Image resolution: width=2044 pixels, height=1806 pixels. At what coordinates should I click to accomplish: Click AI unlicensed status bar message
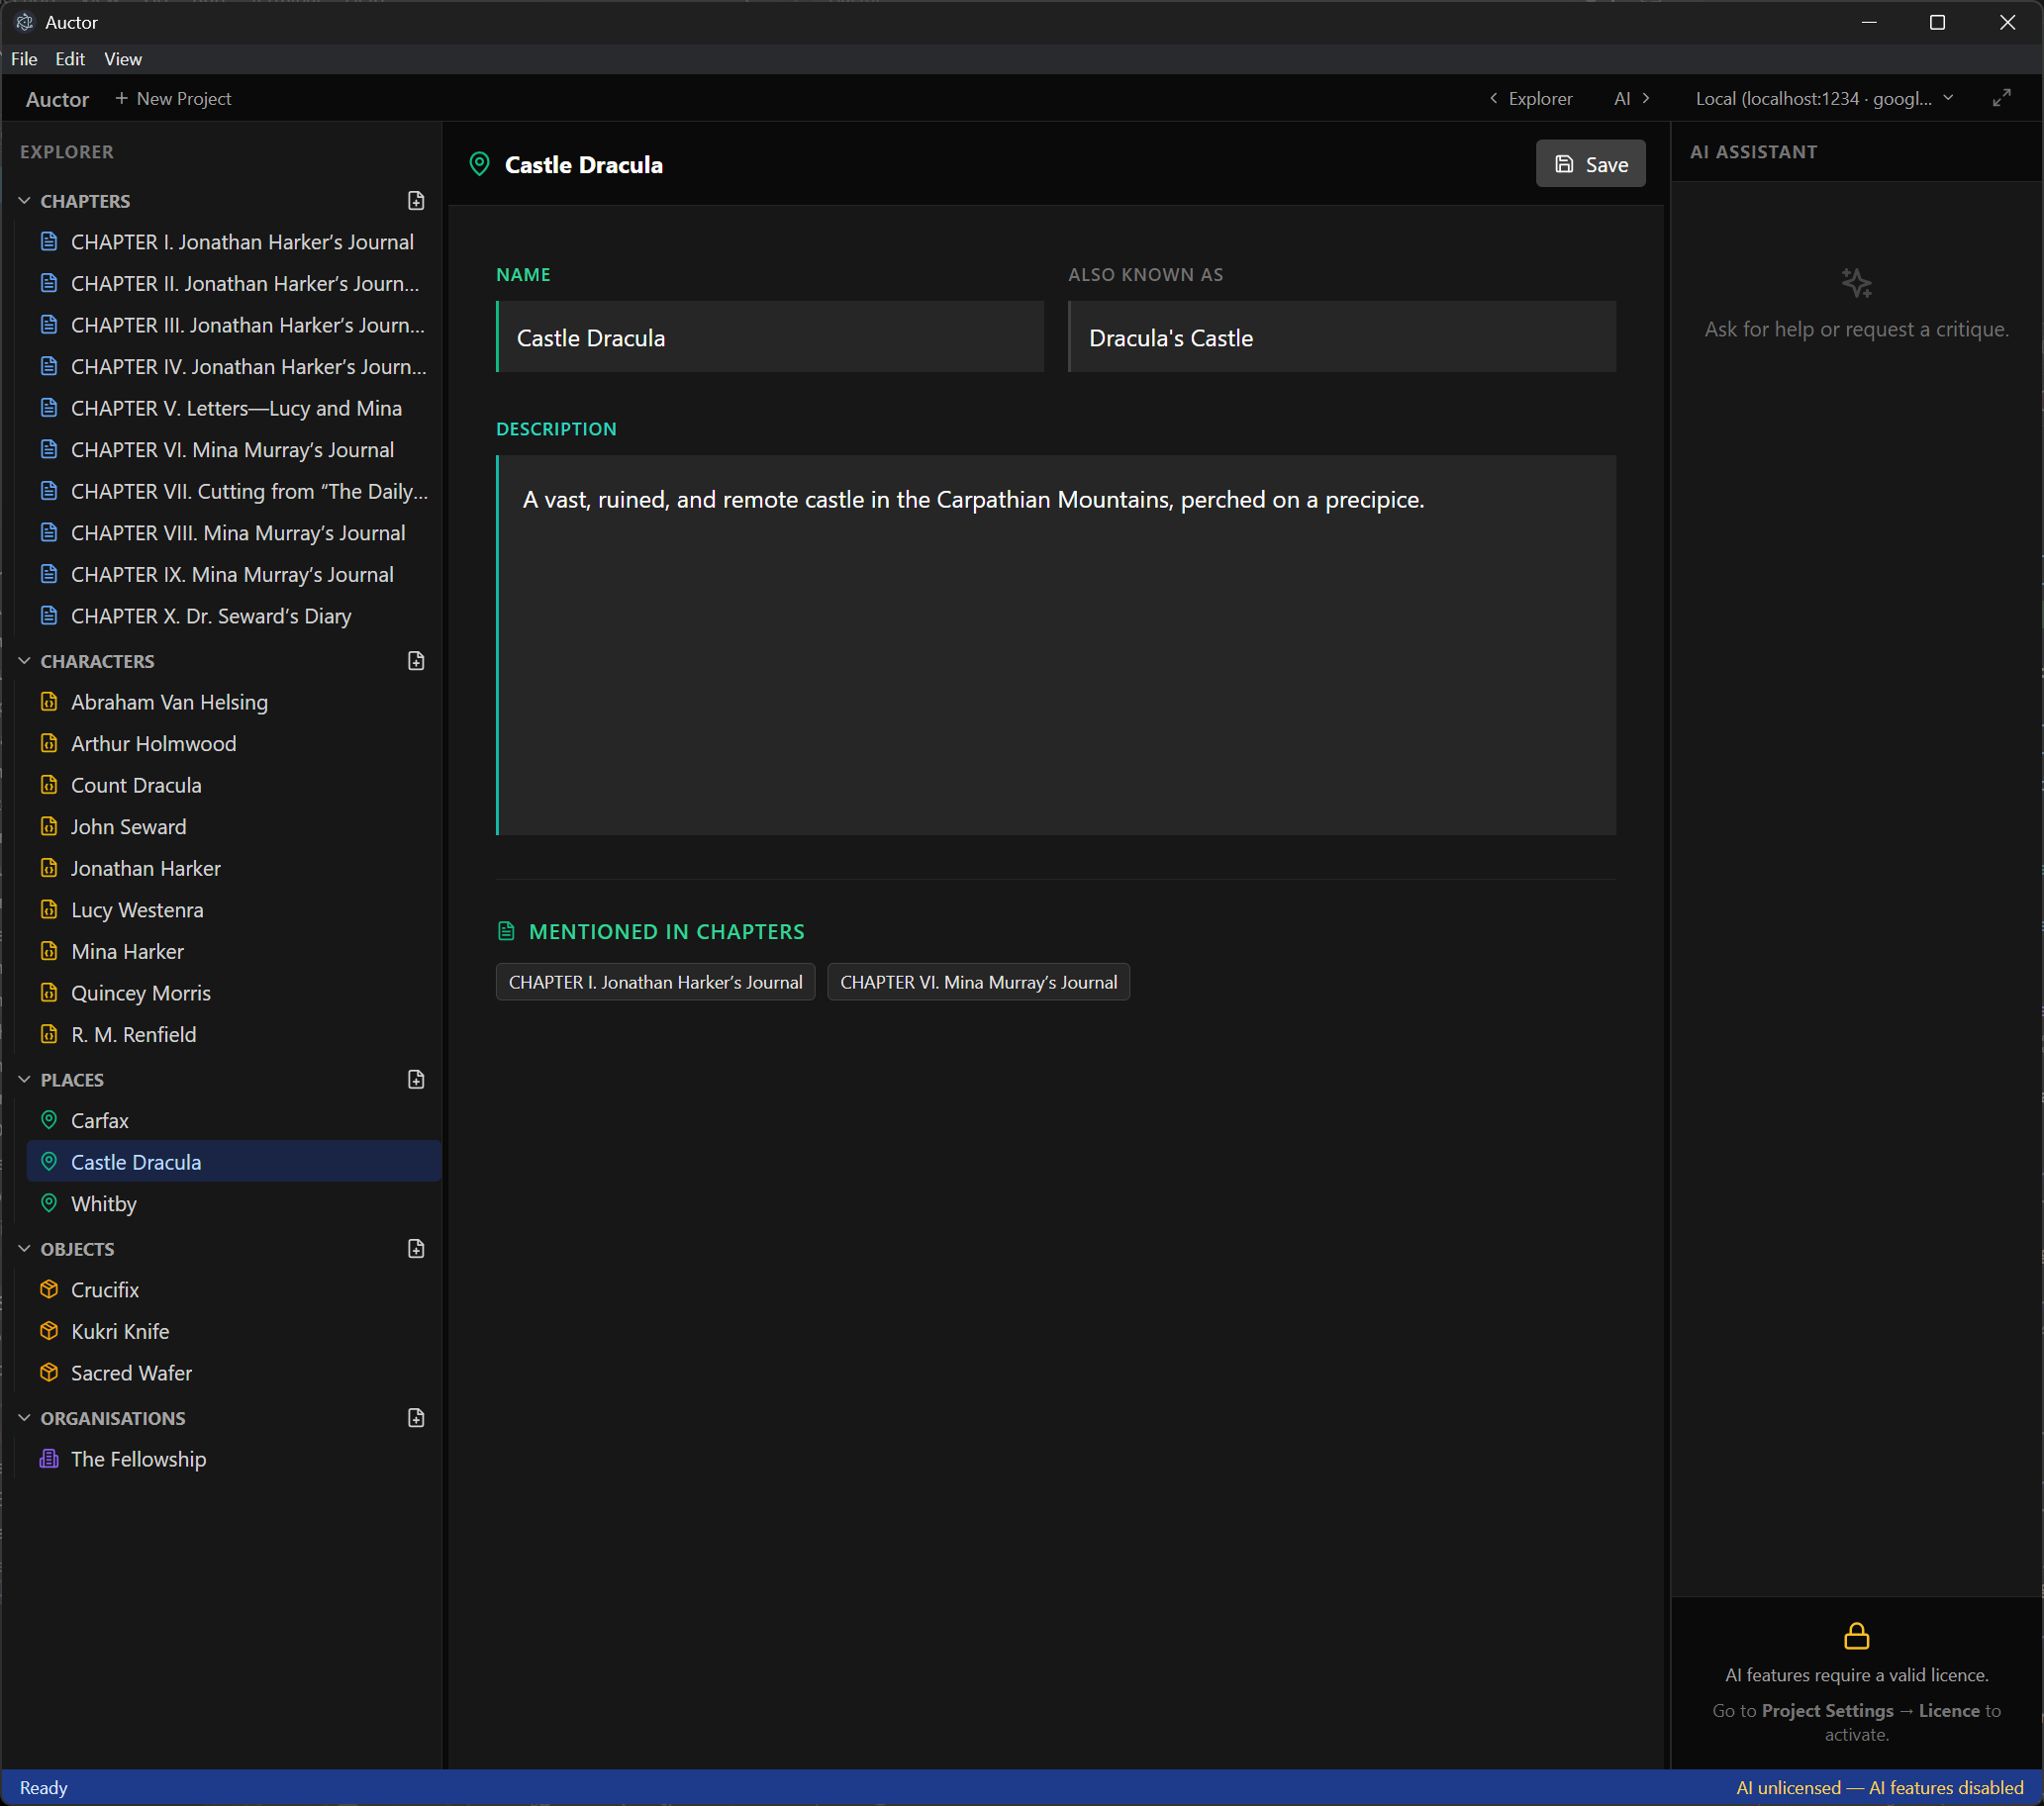tap(1879, 1787)
